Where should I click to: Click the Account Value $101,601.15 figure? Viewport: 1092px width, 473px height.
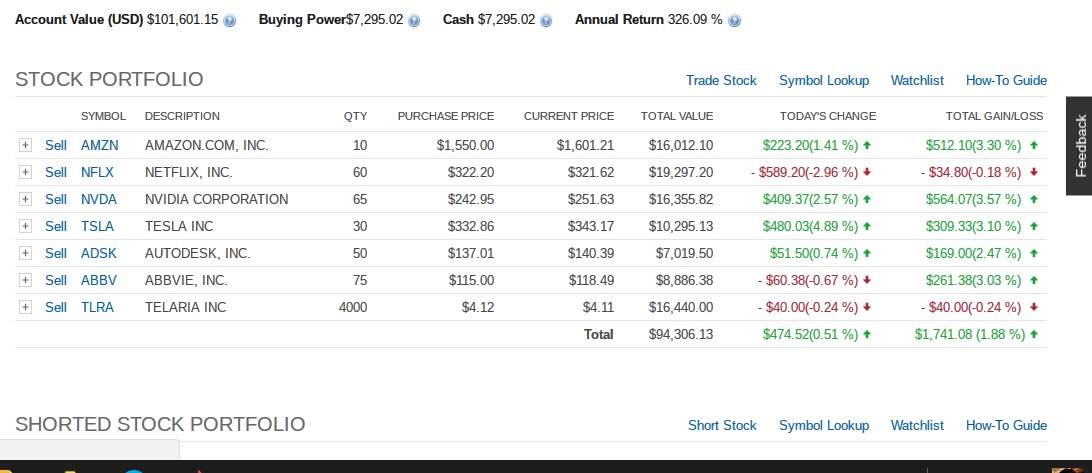(182, 20)
